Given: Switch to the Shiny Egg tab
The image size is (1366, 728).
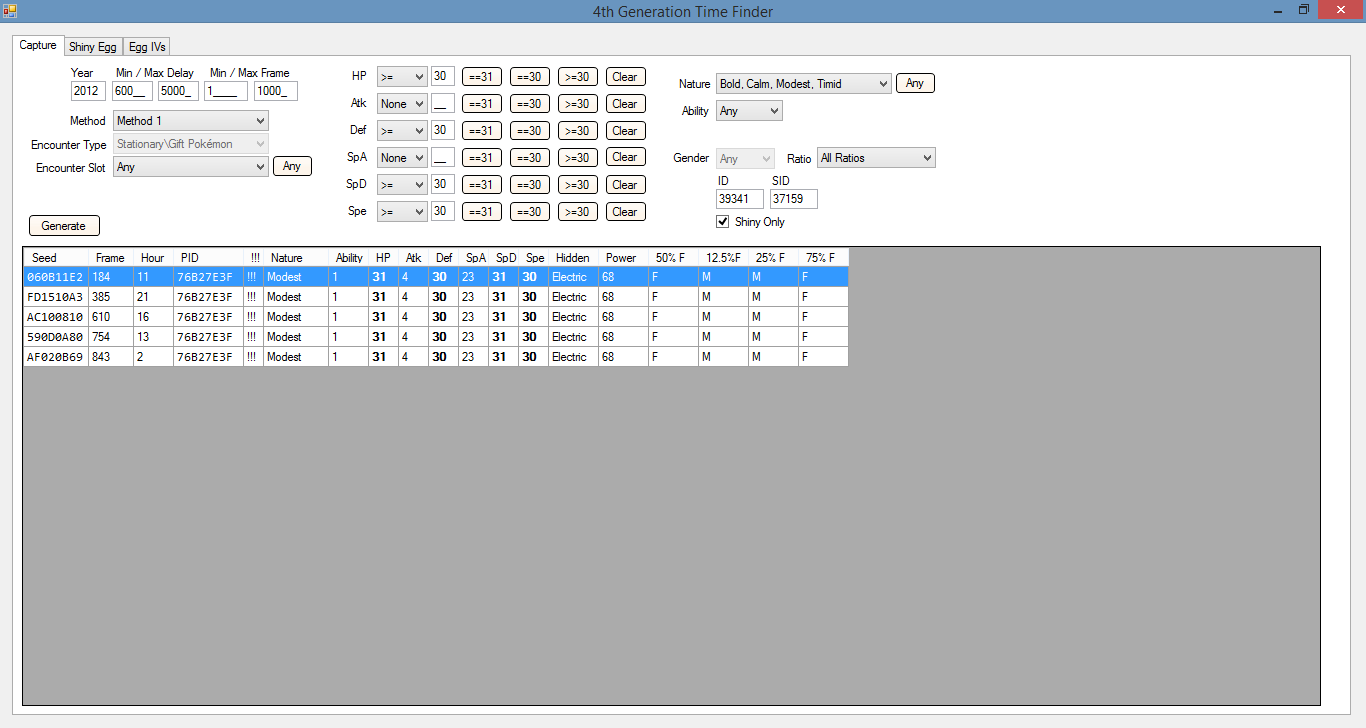Looking at the screenshot, I should click(x=93, y=47).
